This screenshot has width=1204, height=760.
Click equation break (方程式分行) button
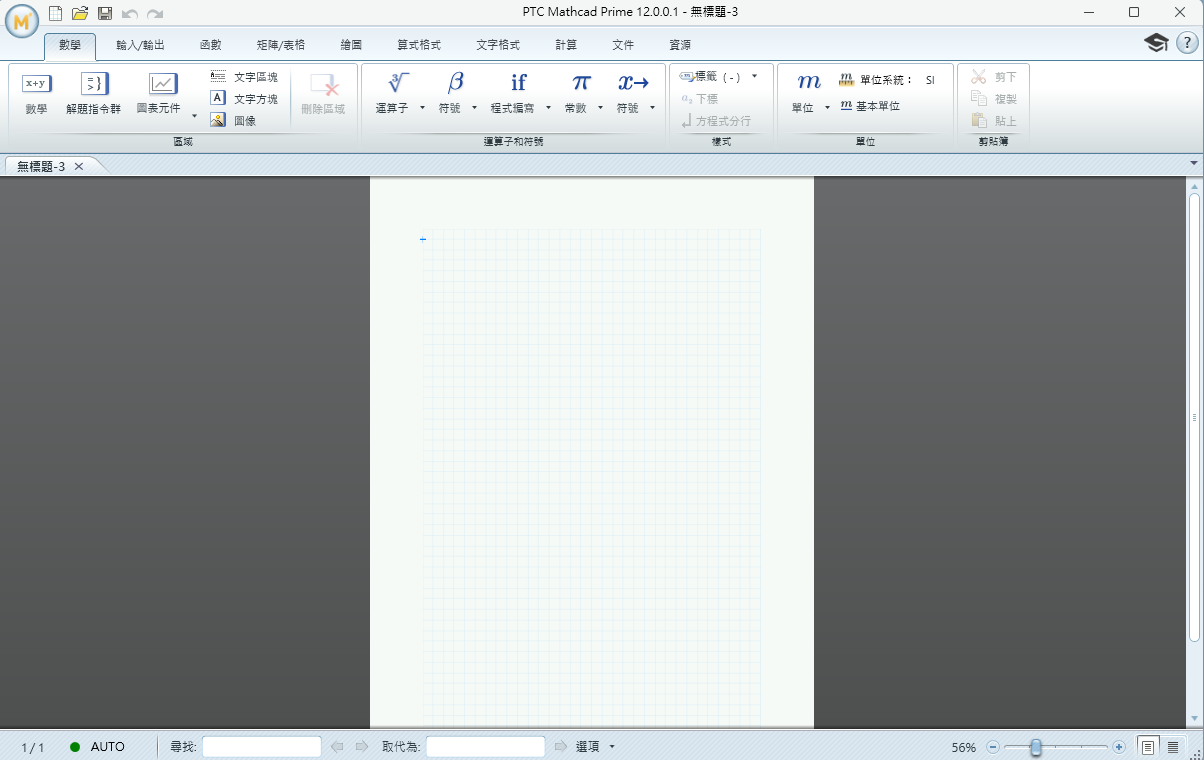point(716,121)
